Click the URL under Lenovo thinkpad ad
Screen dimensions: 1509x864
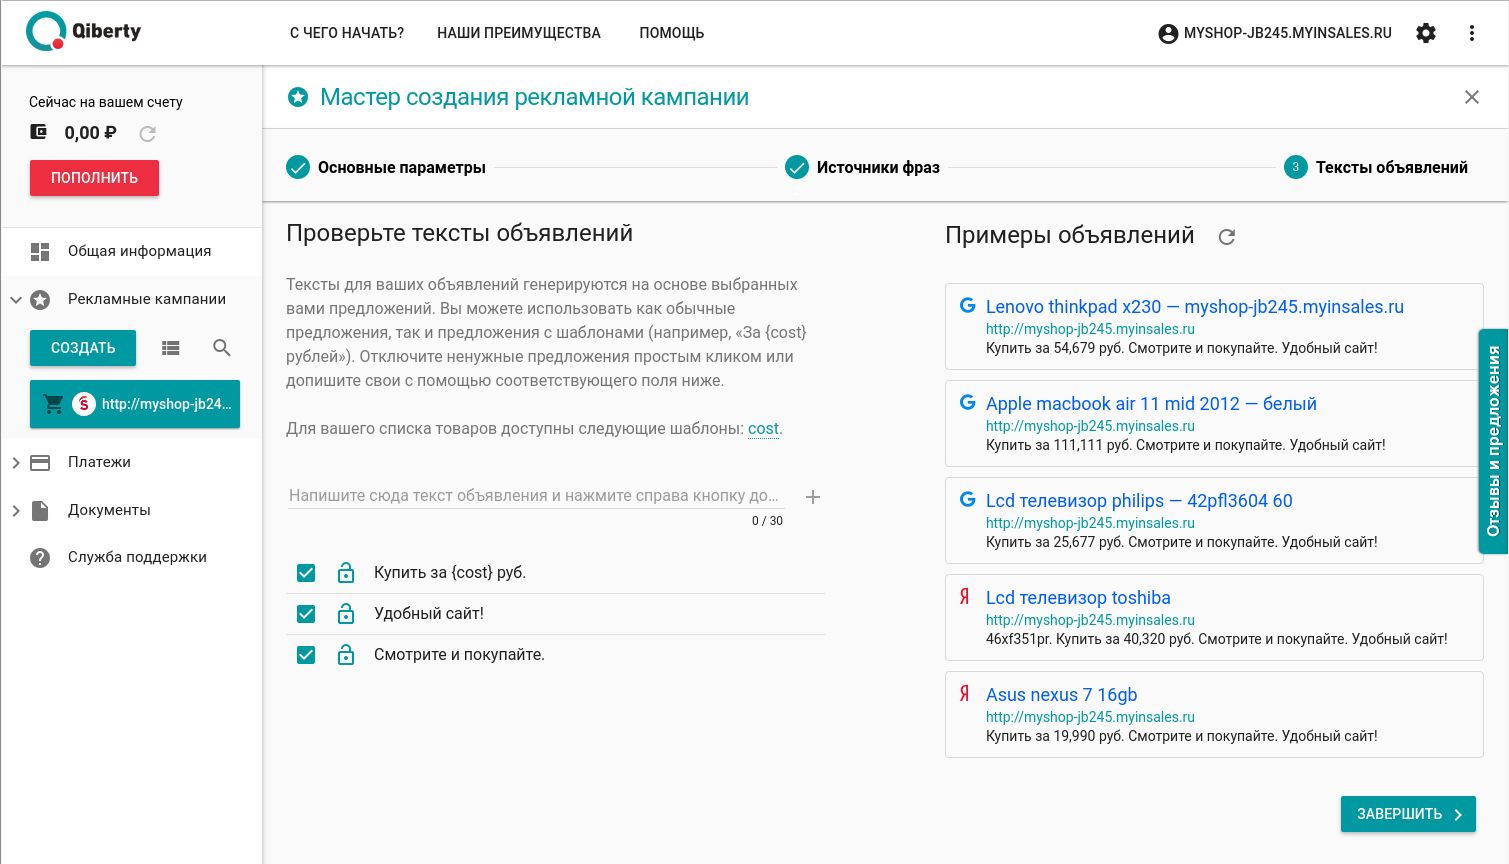coord(1090,329)
